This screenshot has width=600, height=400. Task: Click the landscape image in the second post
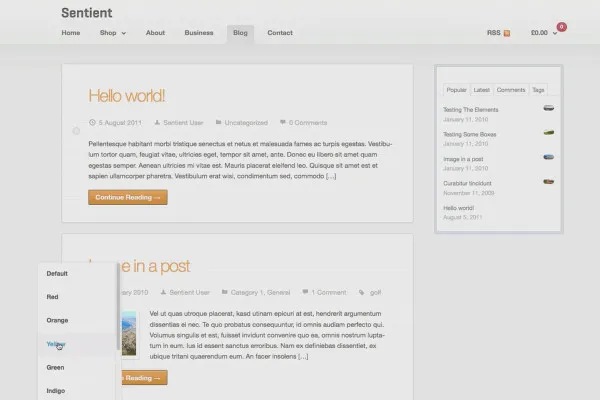click(129, 333)
